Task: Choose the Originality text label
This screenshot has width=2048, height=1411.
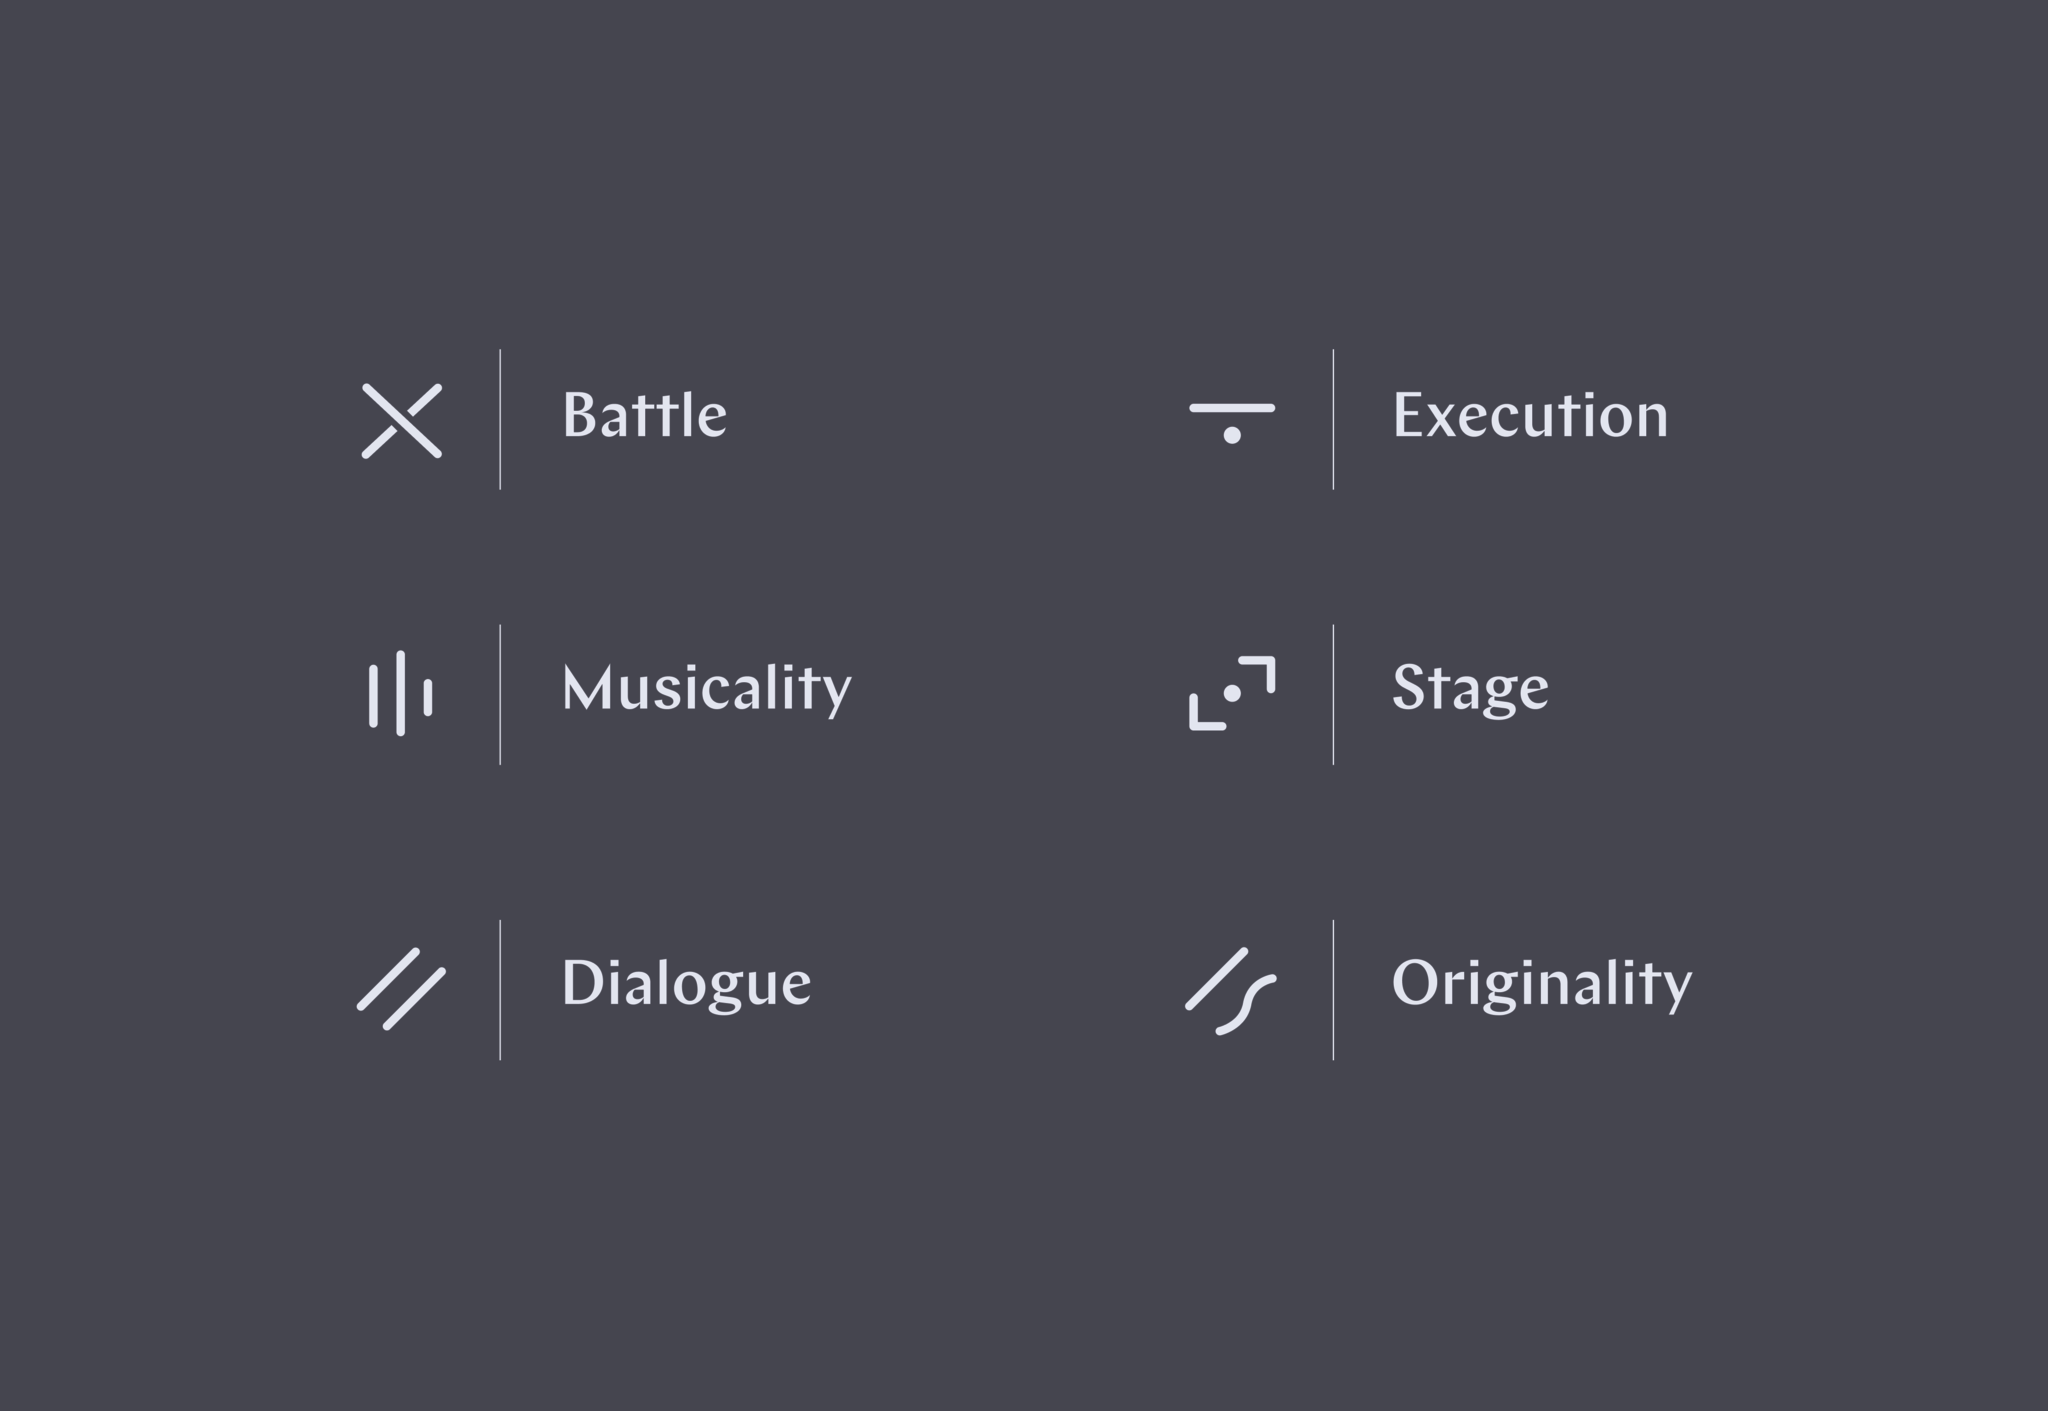Action: tap(1542, 985)
